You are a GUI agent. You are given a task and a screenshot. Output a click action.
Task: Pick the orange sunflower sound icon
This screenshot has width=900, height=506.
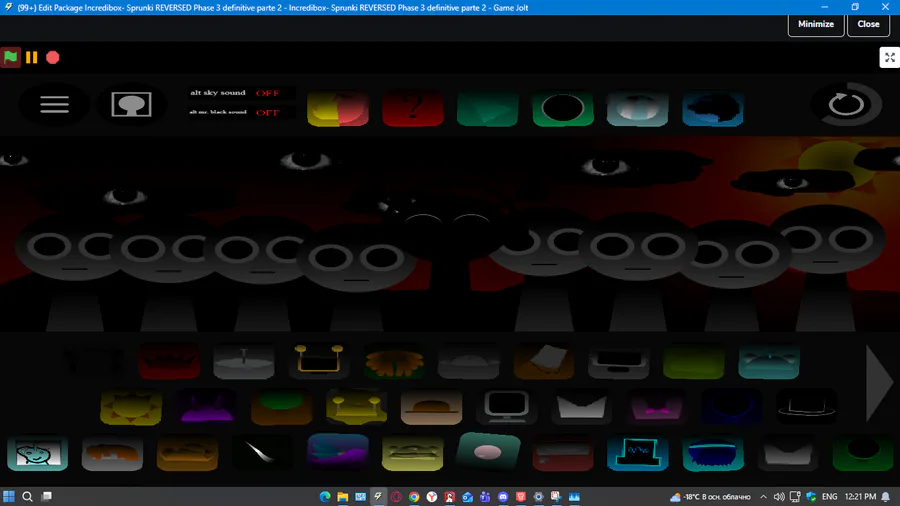pos(394,361)
